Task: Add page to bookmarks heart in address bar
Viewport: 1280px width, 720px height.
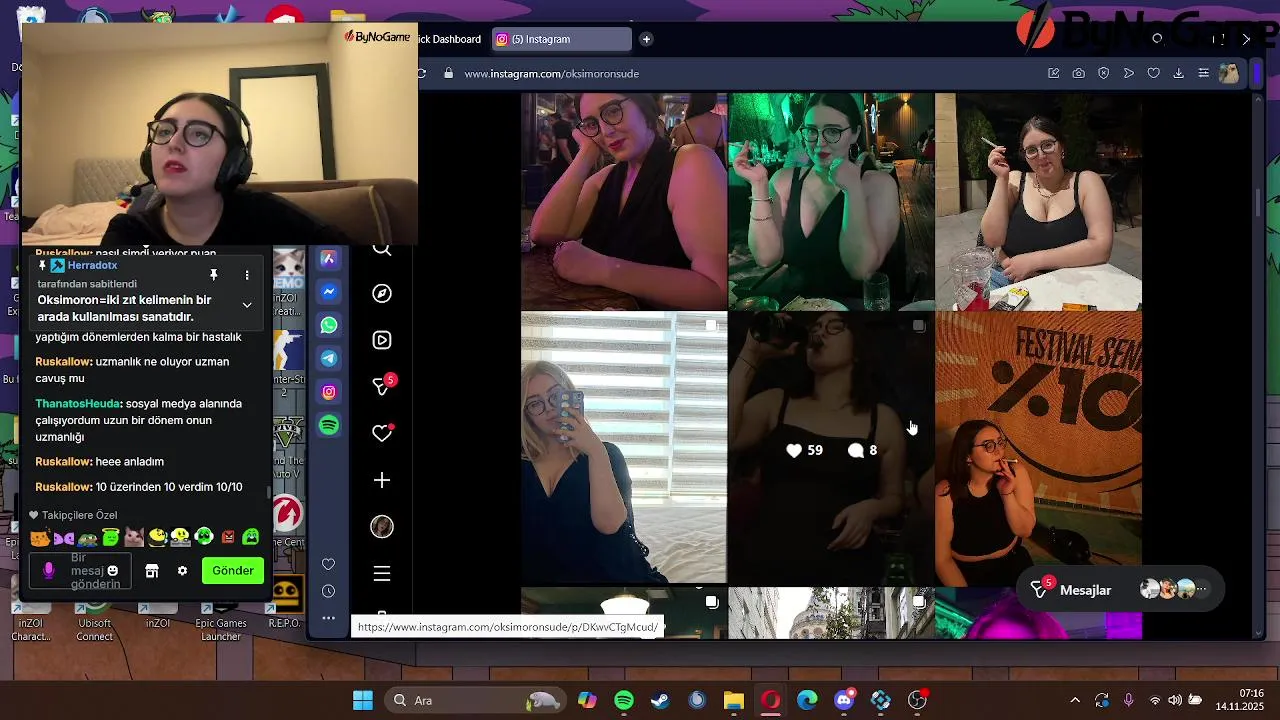Action: click(x=1153, y=73)
